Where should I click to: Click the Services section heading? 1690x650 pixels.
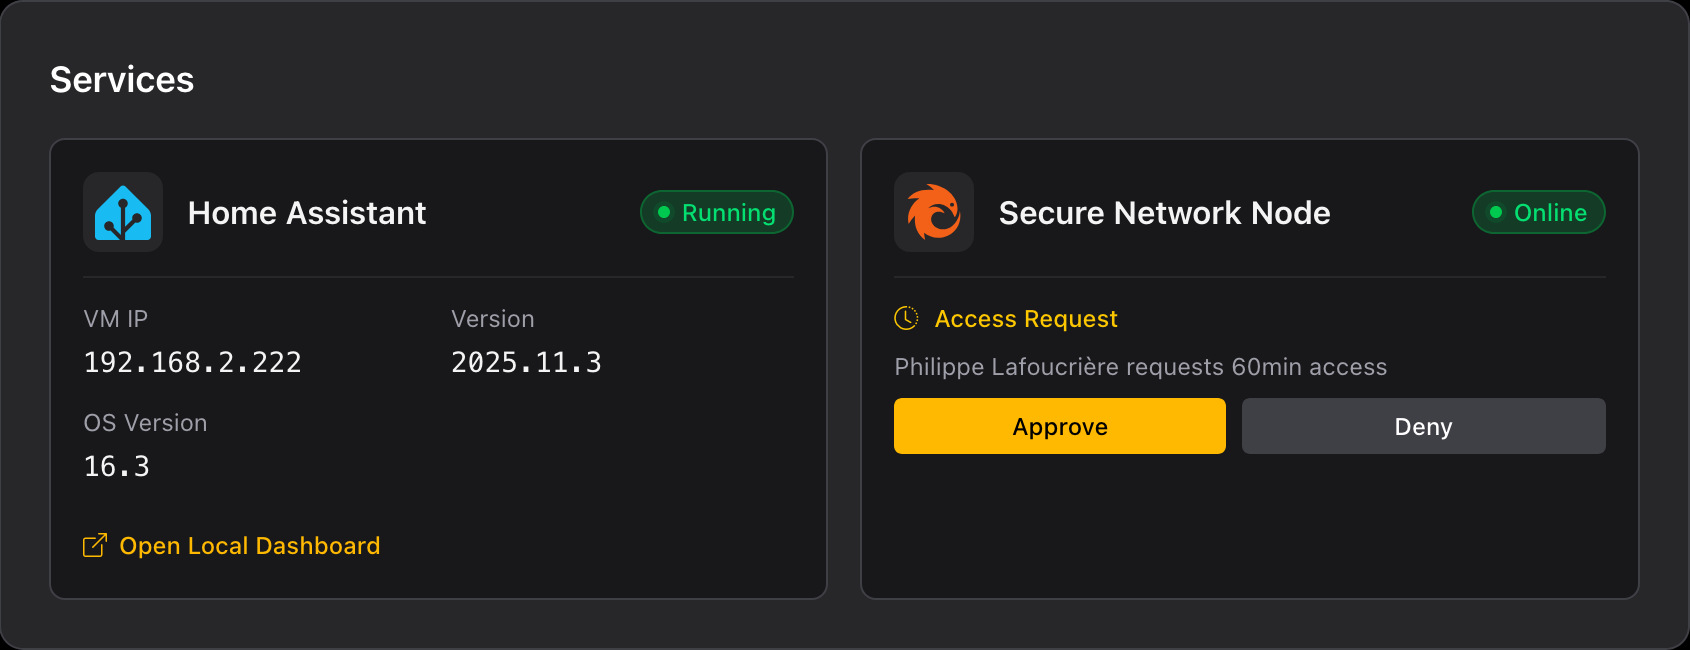coord(122,80)
